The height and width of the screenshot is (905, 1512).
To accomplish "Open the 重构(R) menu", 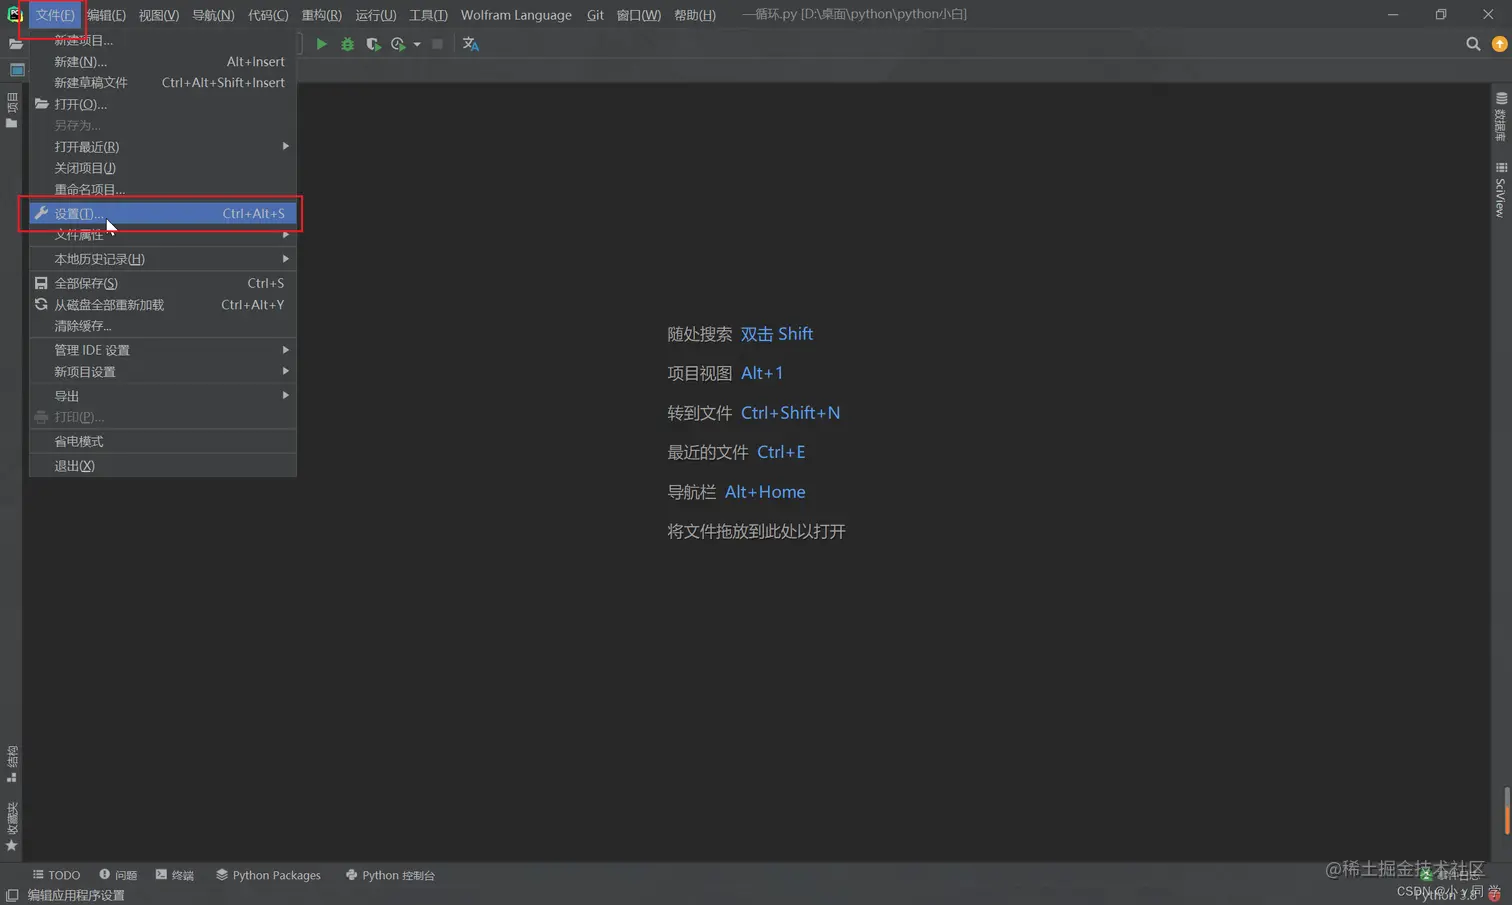I will (x=321, y=15).
